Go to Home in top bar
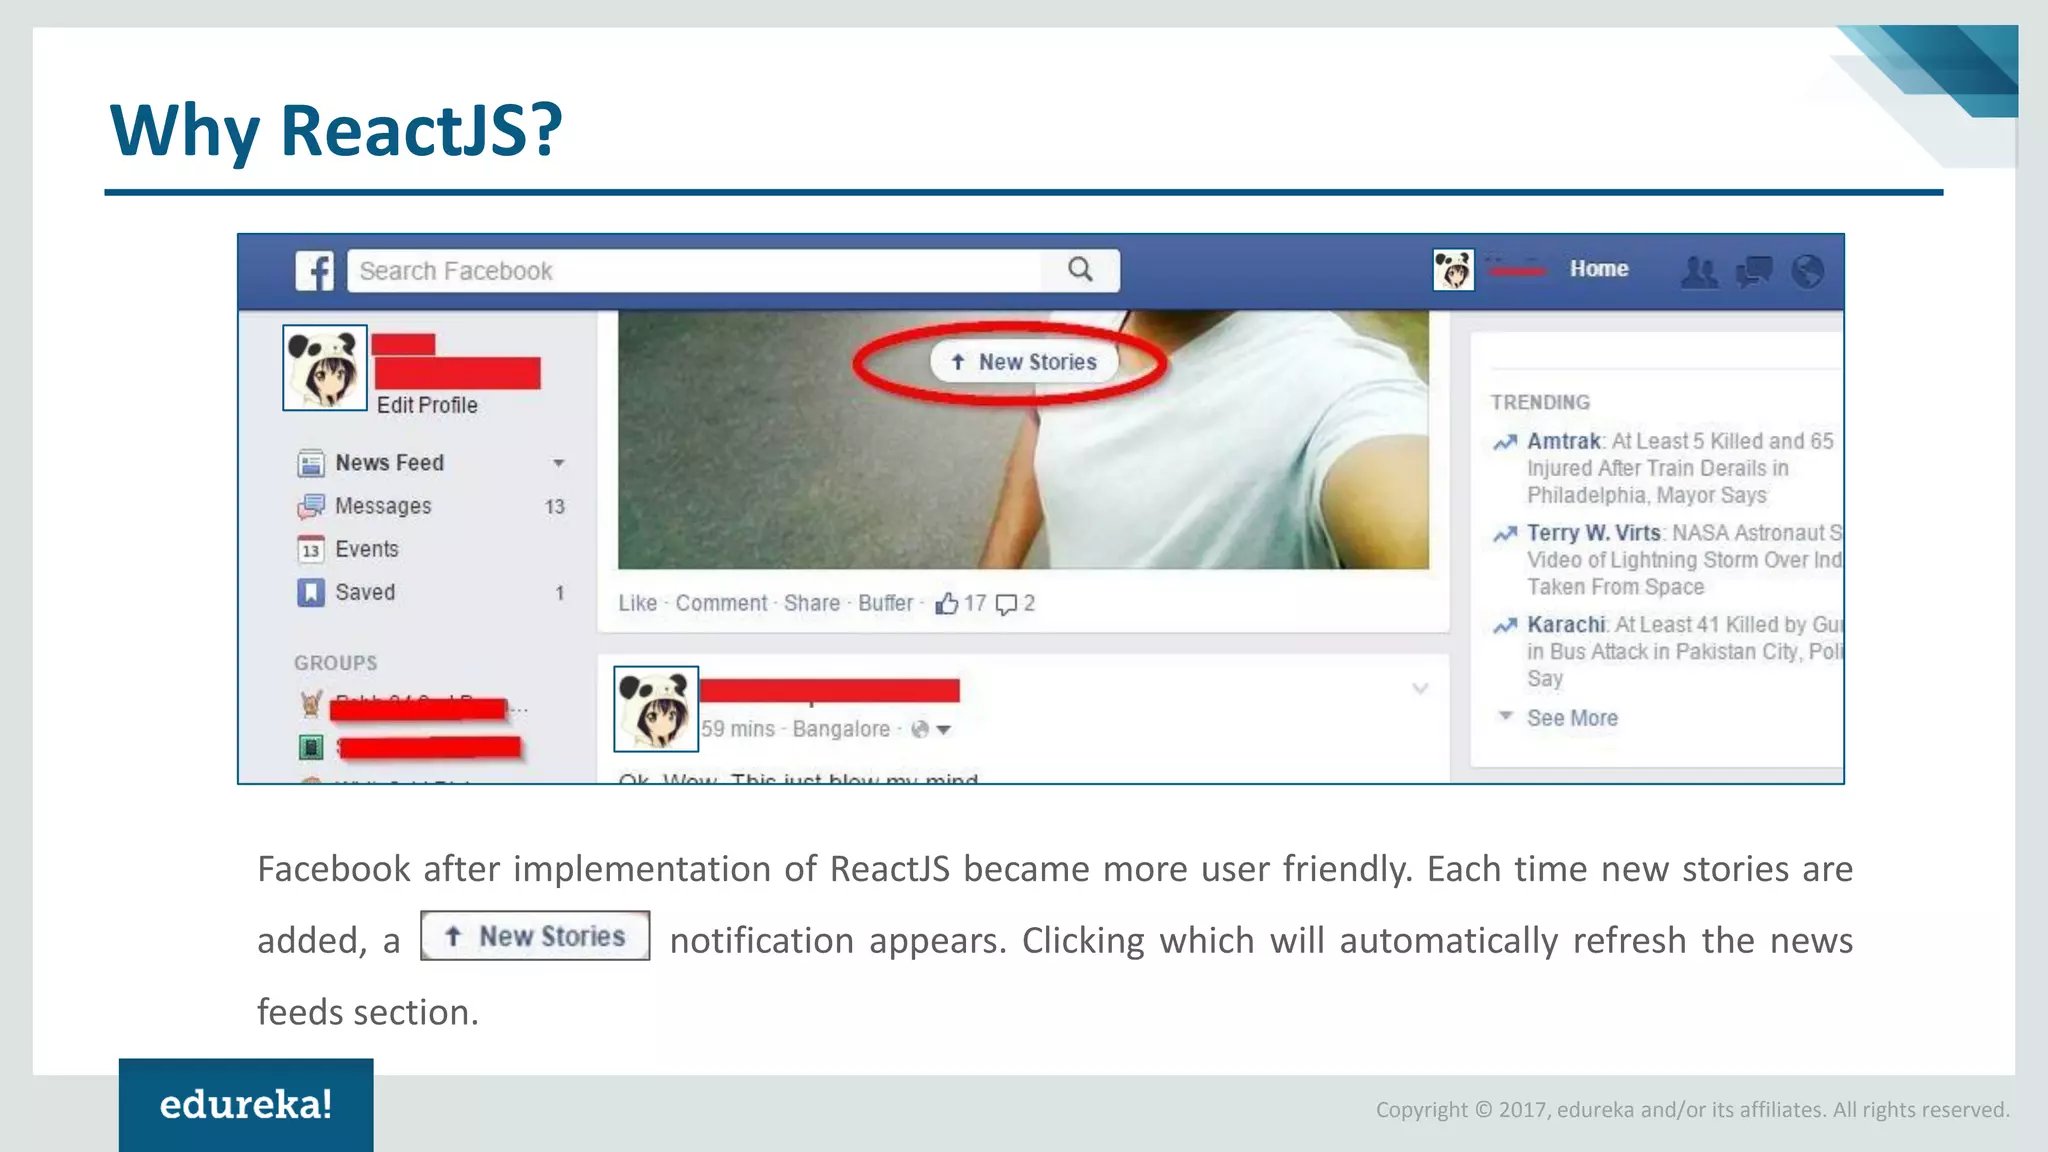The width and height of the screenshot is (2048, 1152). click(x=1598, y=269)
